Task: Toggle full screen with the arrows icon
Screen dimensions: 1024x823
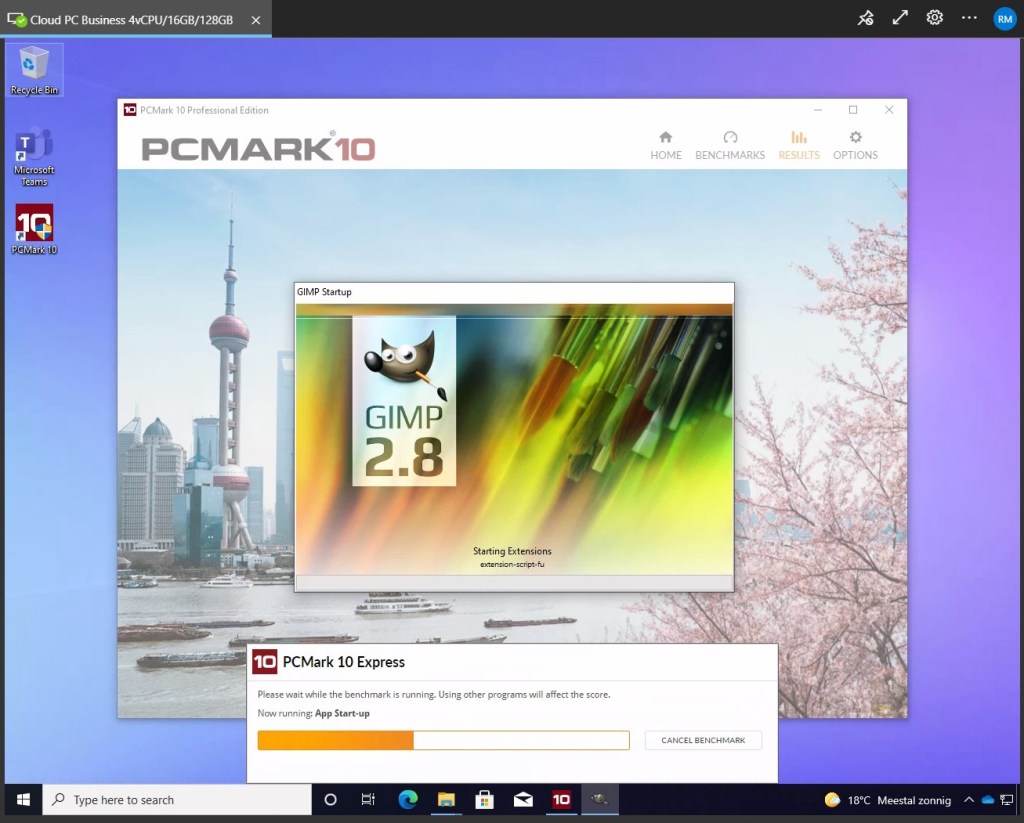Action: [900, 18]
